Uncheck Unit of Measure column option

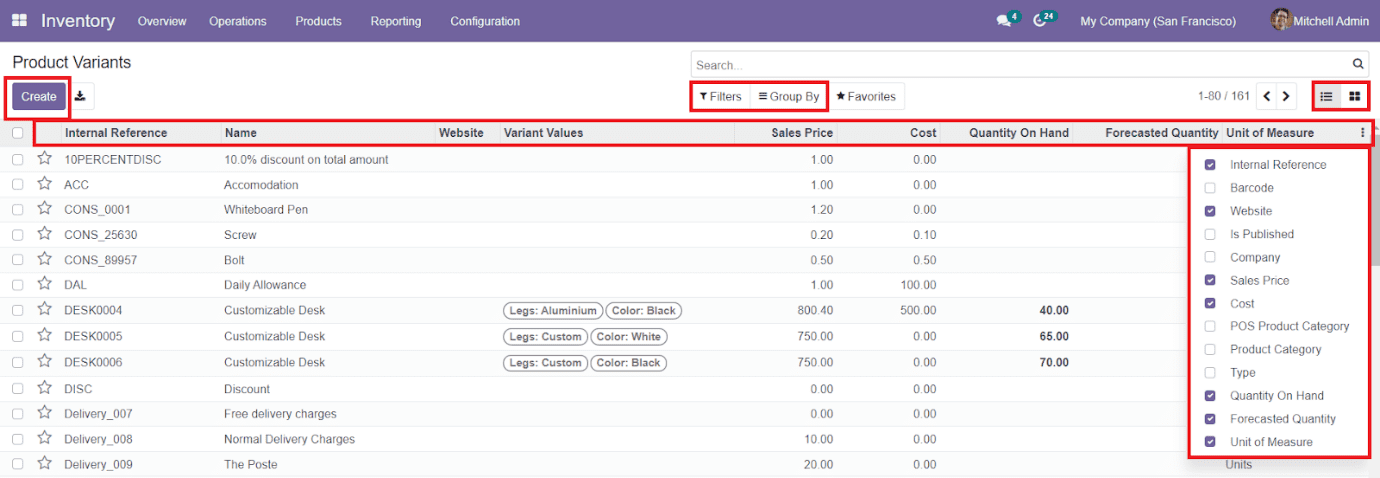tap(1211, 442)
